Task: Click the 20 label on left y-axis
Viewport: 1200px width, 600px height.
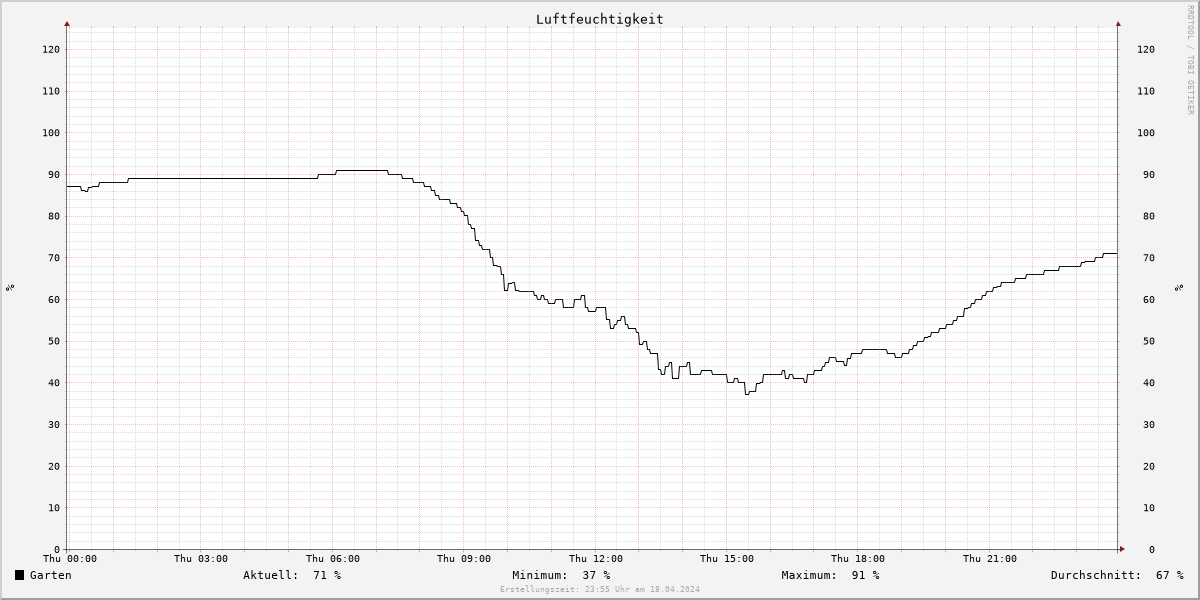Action: click(x=54, y=466)
